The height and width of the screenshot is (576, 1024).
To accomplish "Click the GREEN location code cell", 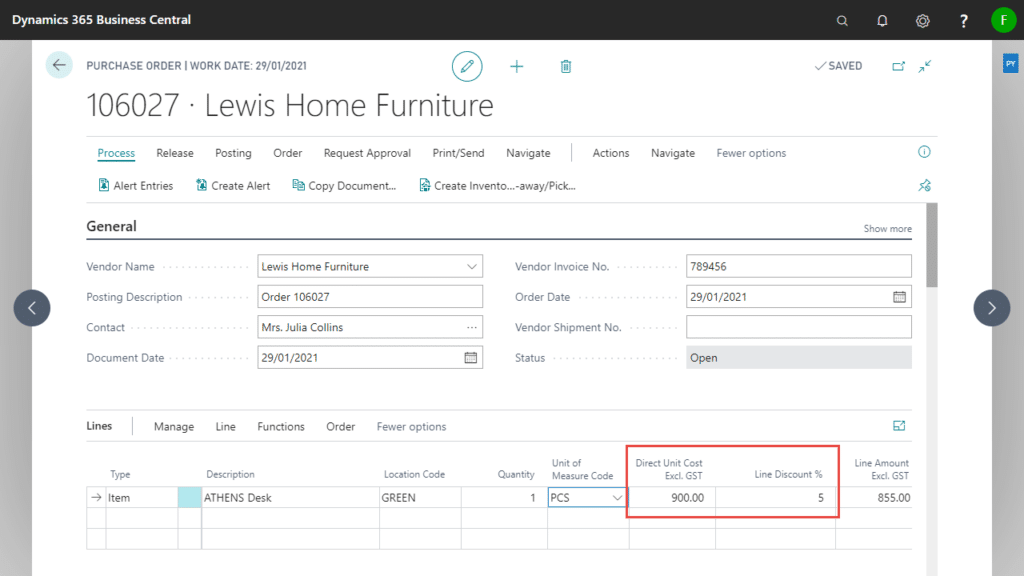I will [x=420, y=498].
